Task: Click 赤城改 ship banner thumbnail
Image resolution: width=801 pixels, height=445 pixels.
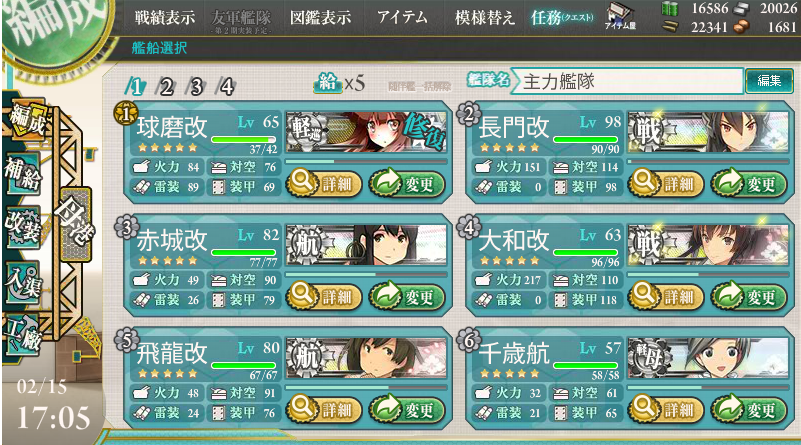Action: tap(366, 245)
